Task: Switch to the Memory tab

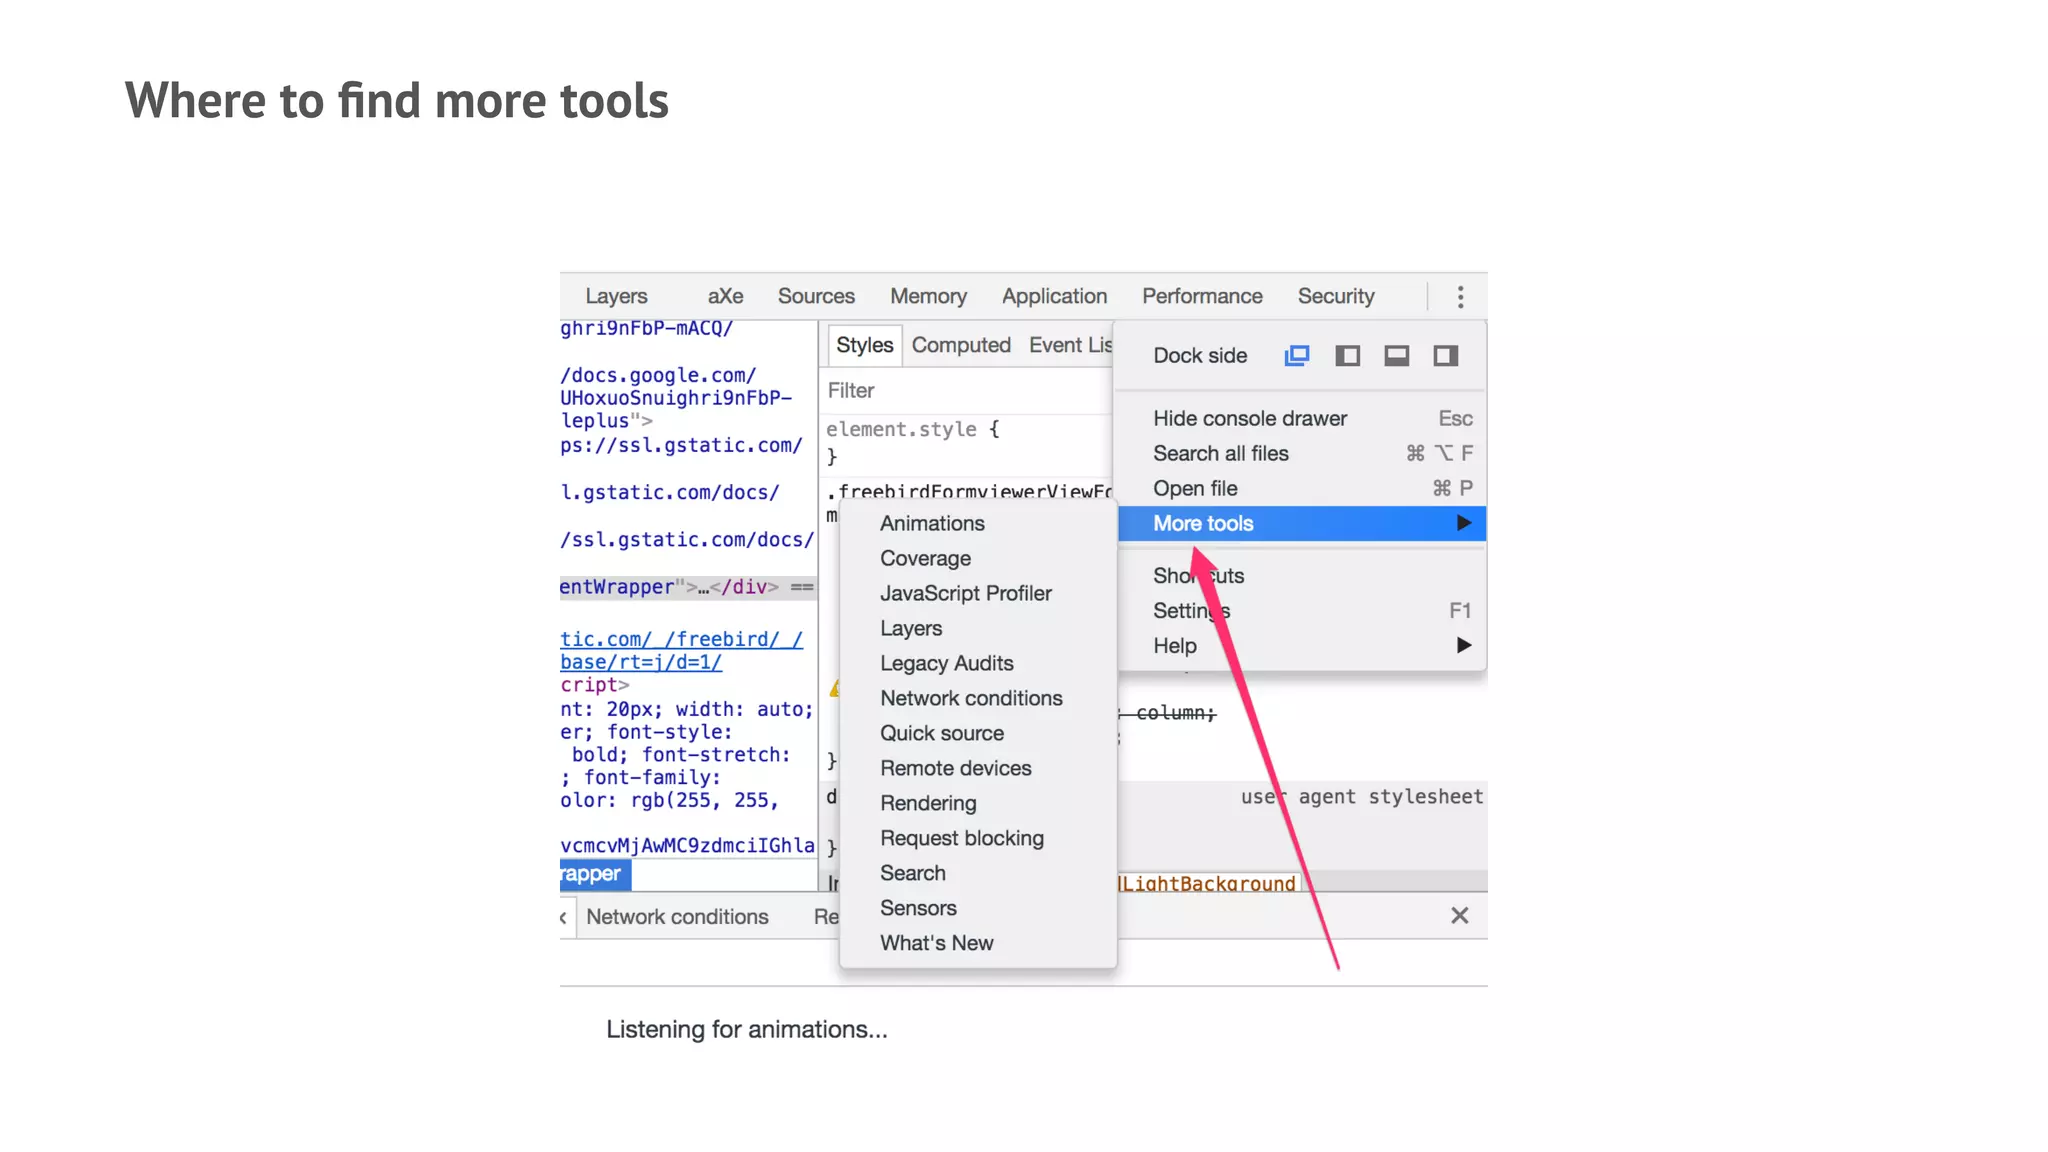Action: 928,297
